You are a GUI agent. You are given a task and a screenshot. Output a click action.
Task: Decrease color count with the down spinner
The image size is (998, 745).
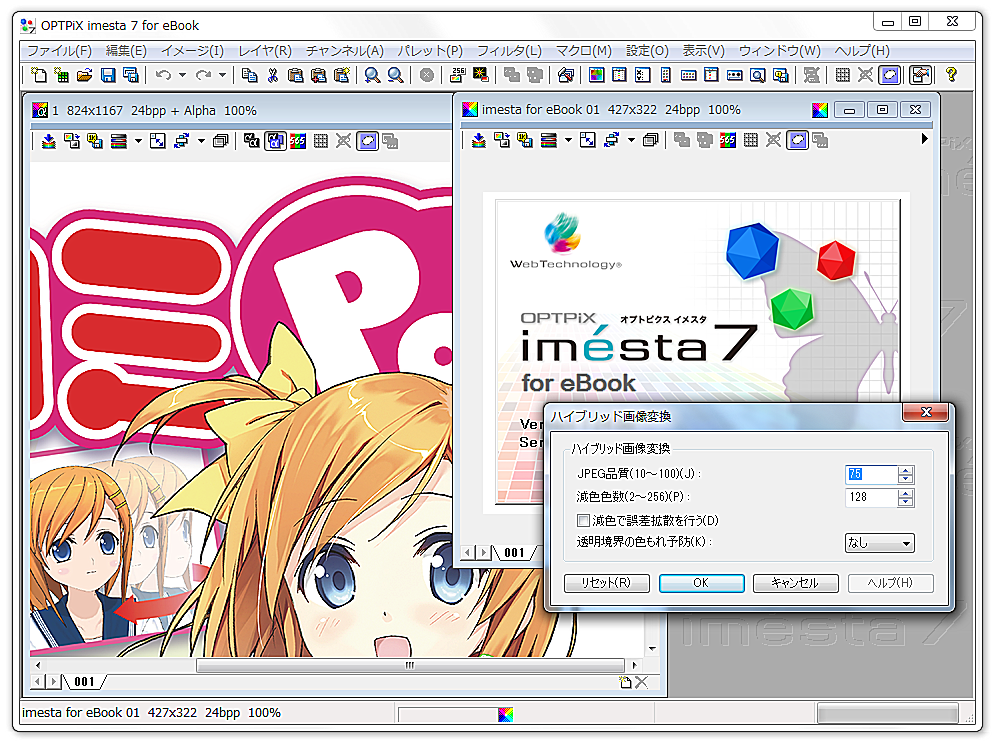click(906, 503)
